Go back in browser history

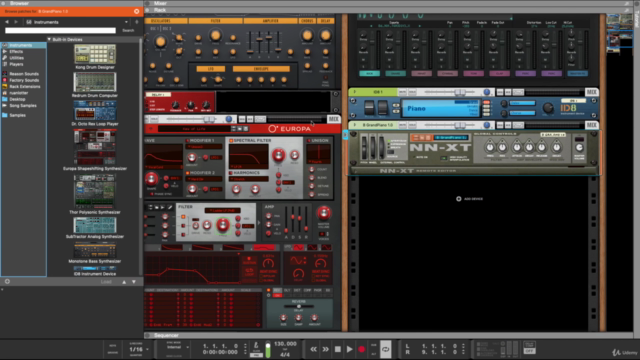coord(7,22)
